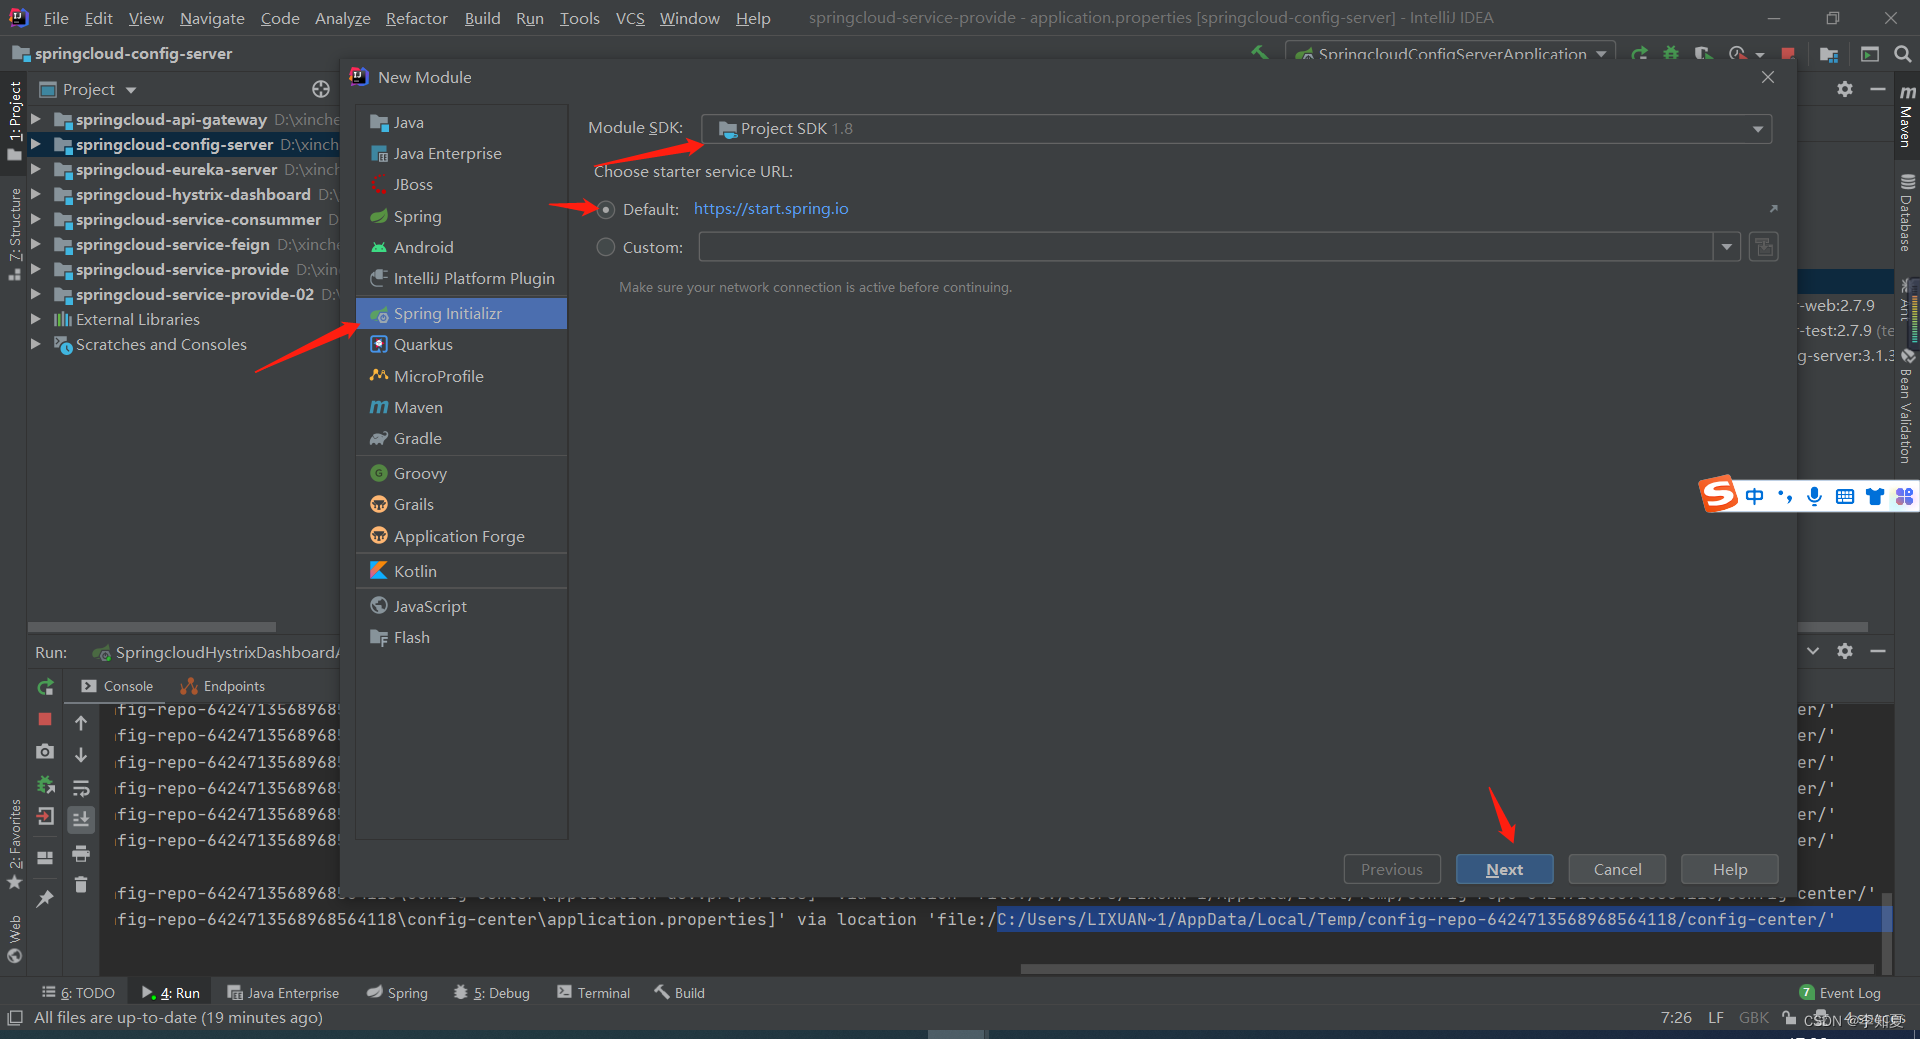Click the Search Everywhere magnifier icon

click(1902, 54)
